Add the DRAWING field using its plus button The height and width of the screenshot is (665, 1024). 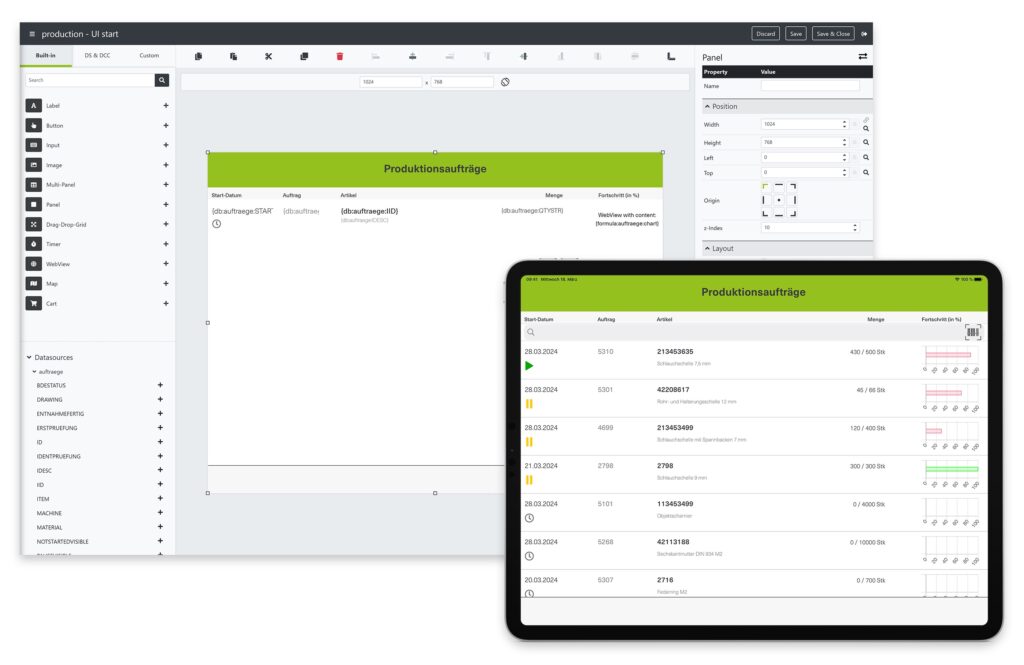pos(160,400)
